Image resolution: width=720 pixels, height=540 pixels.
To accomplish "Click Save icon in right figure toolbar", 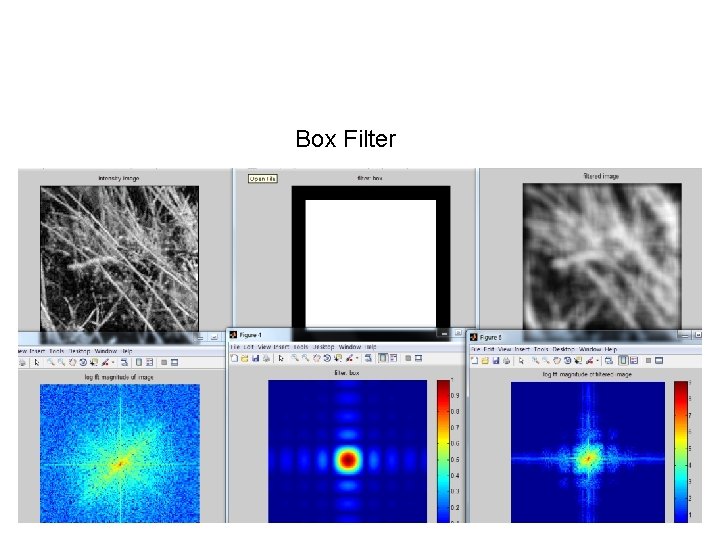I will [x=496, y=360].
